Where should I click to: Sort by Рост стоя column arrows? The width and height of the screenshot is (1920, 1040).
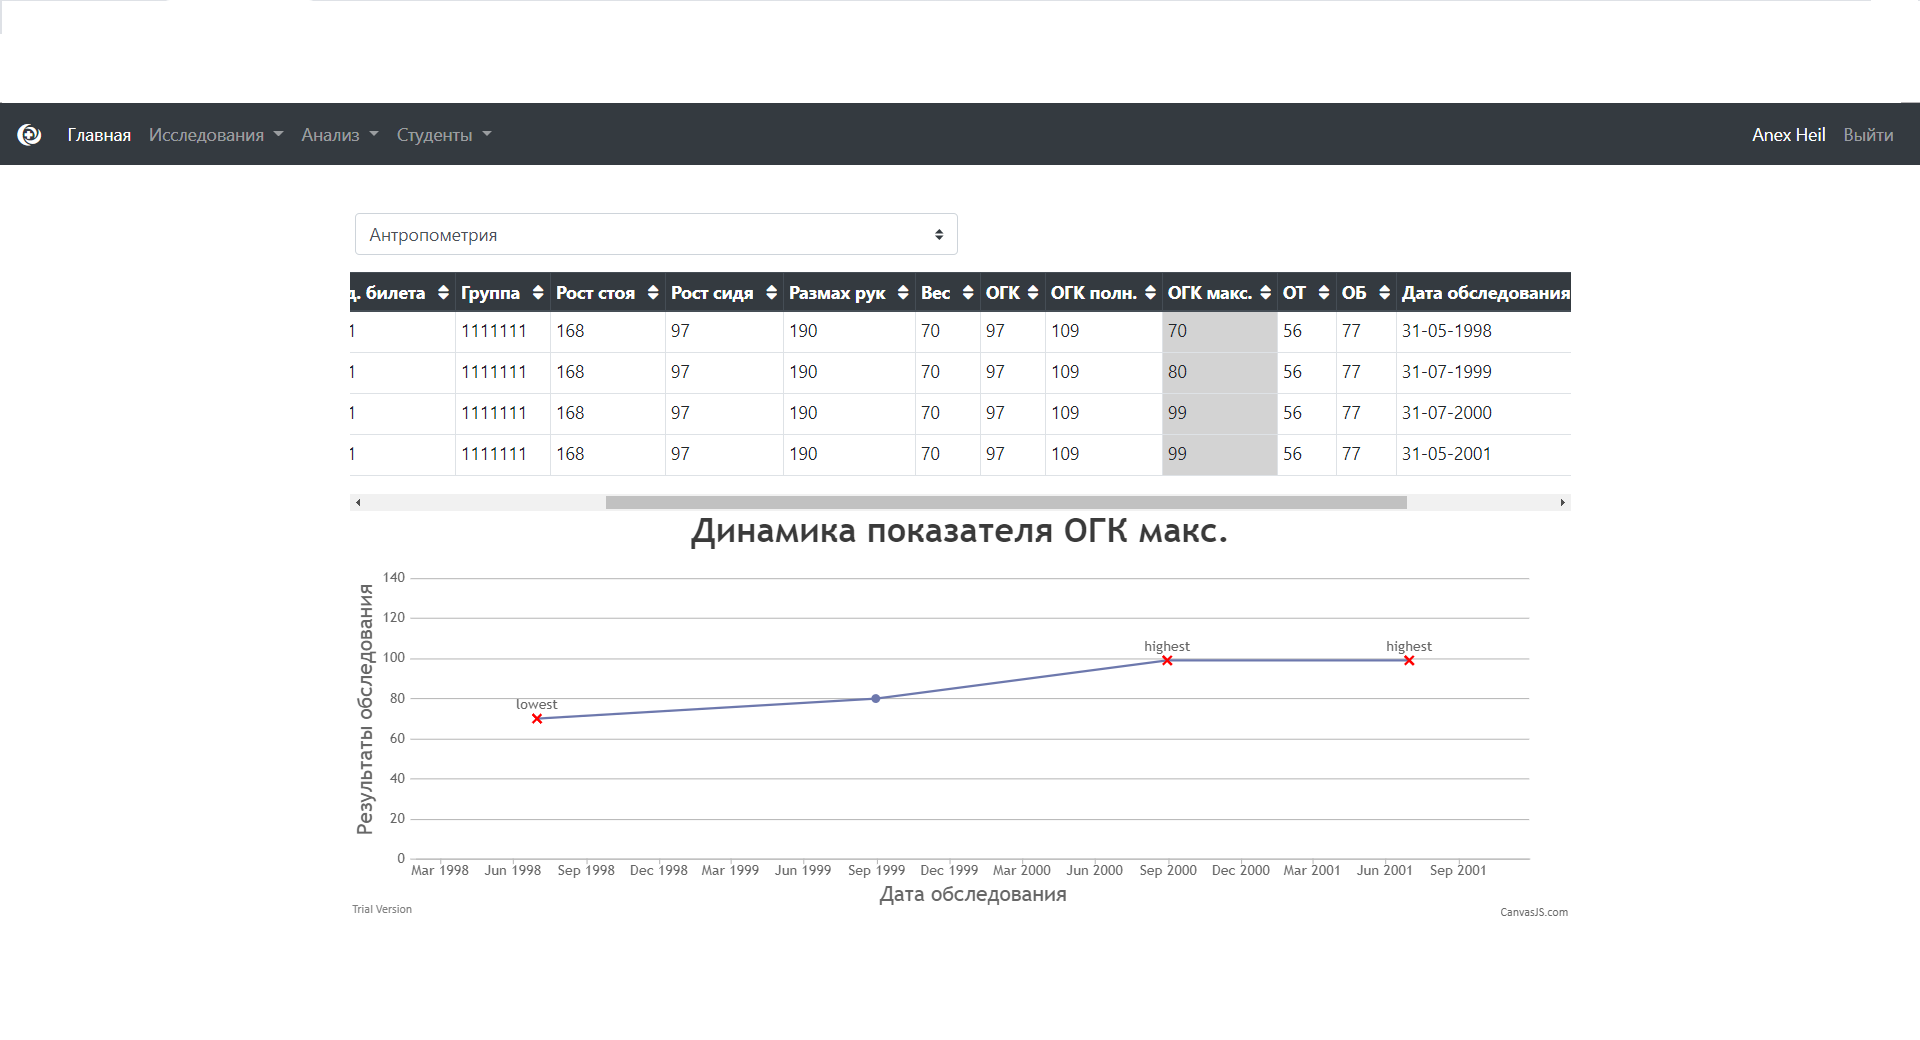pos(653,292)
